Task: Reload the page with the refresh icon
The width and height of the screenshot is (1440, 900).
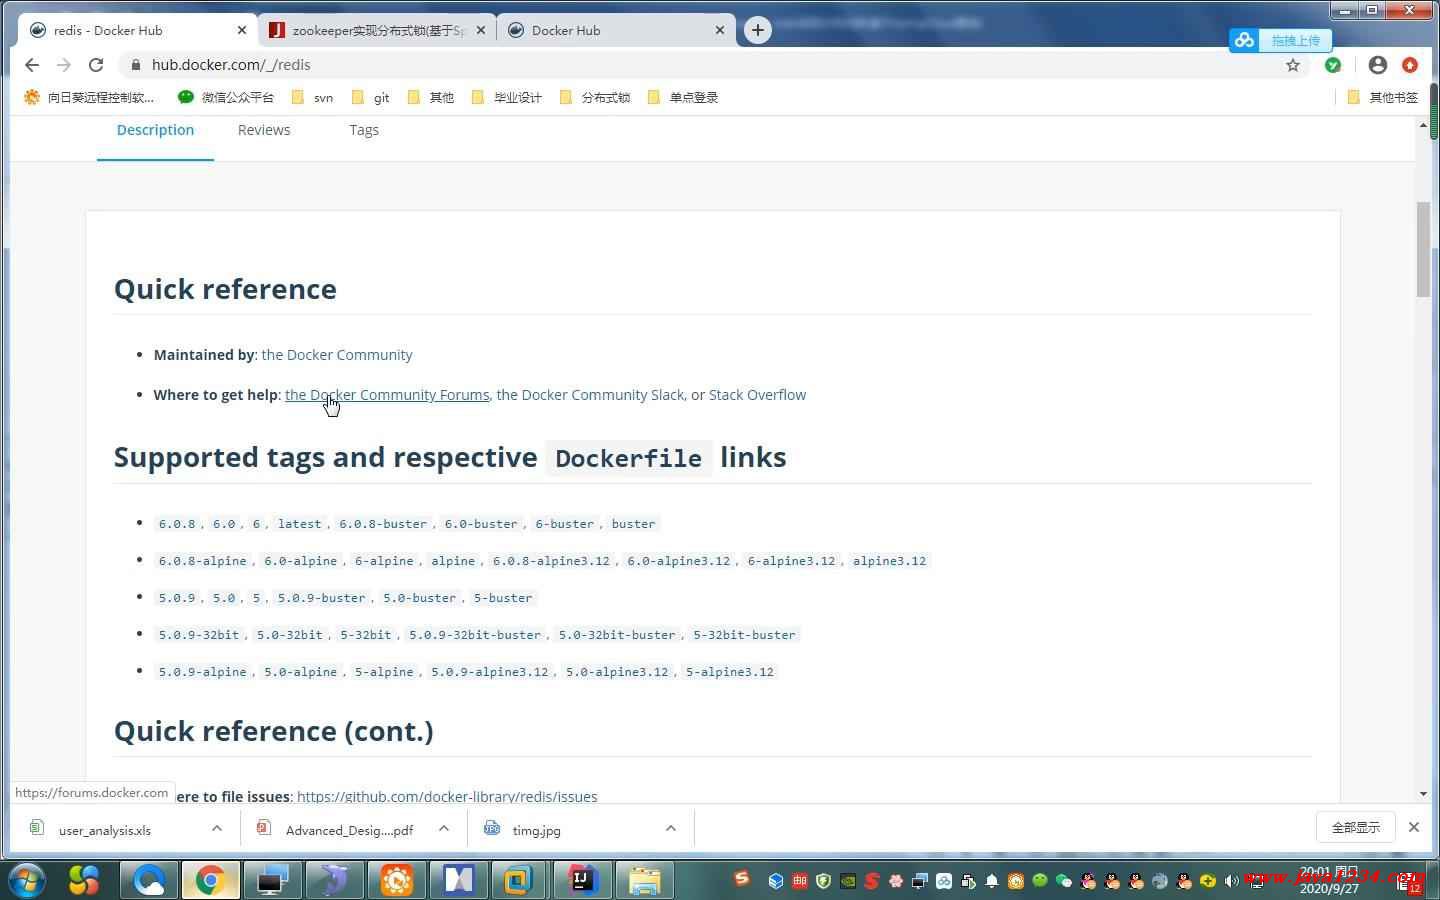Action: click(96, 65)
